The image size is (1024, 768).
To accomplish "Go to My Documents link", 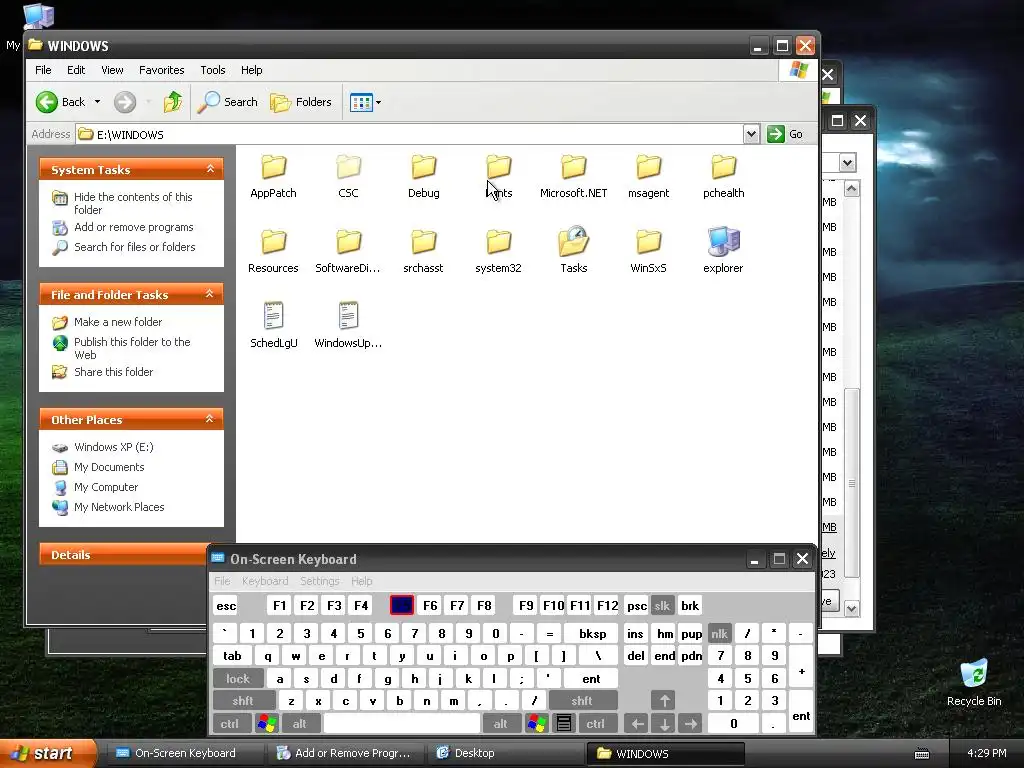I will pos(109,467).
